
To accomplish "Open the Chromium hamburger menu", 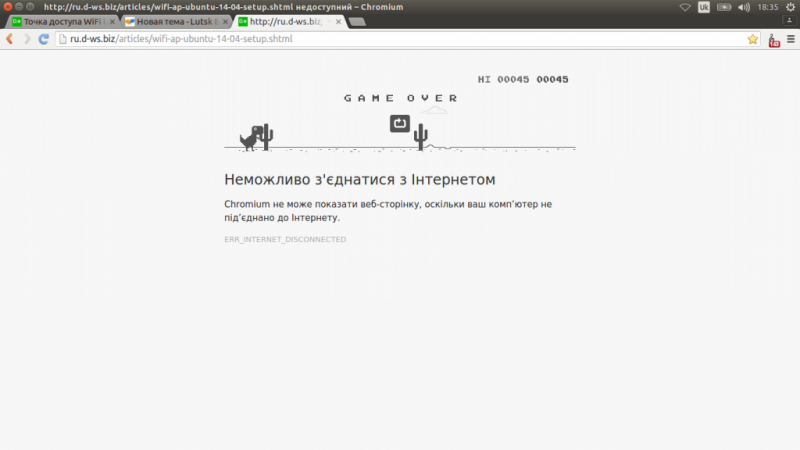I will click(x=791, y=39).
